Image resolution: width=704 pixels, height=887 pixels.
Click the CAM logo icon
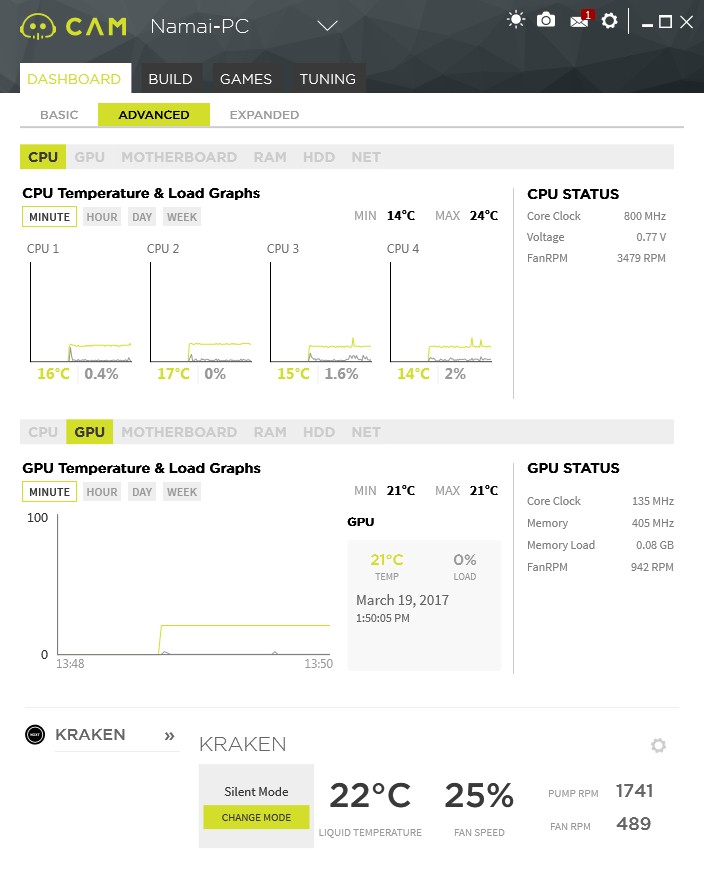tap(38, 27)
